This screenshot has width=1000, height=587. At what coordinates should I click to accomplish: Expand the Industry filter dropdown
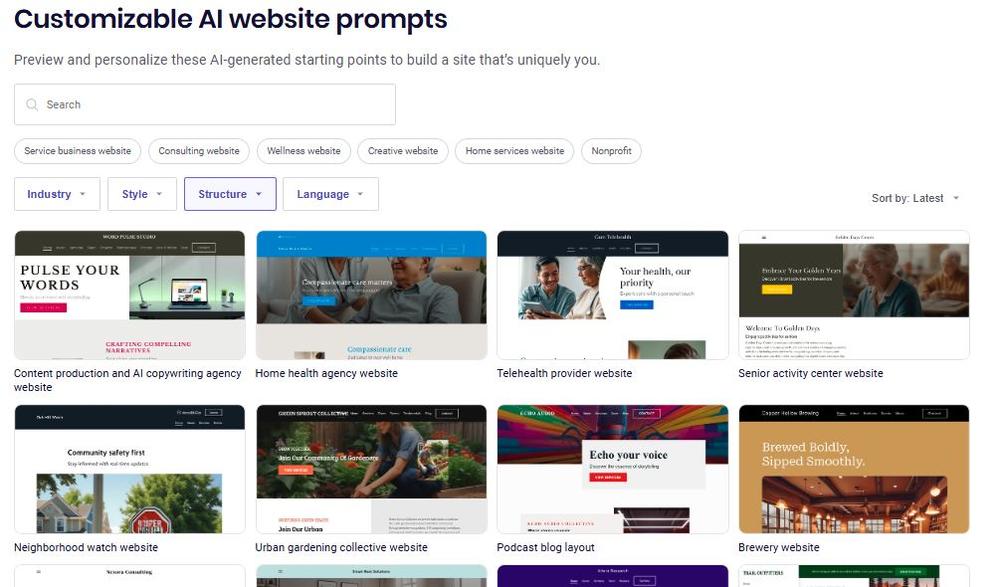tap(57, 194)
